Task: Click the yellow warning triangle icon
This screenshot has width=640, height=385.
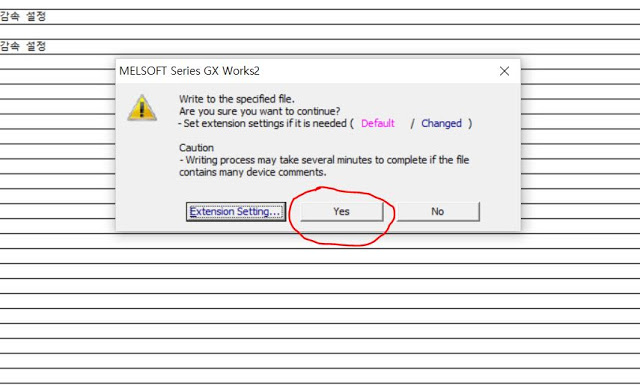Action: pyautogui.click(x=142, y=108)
